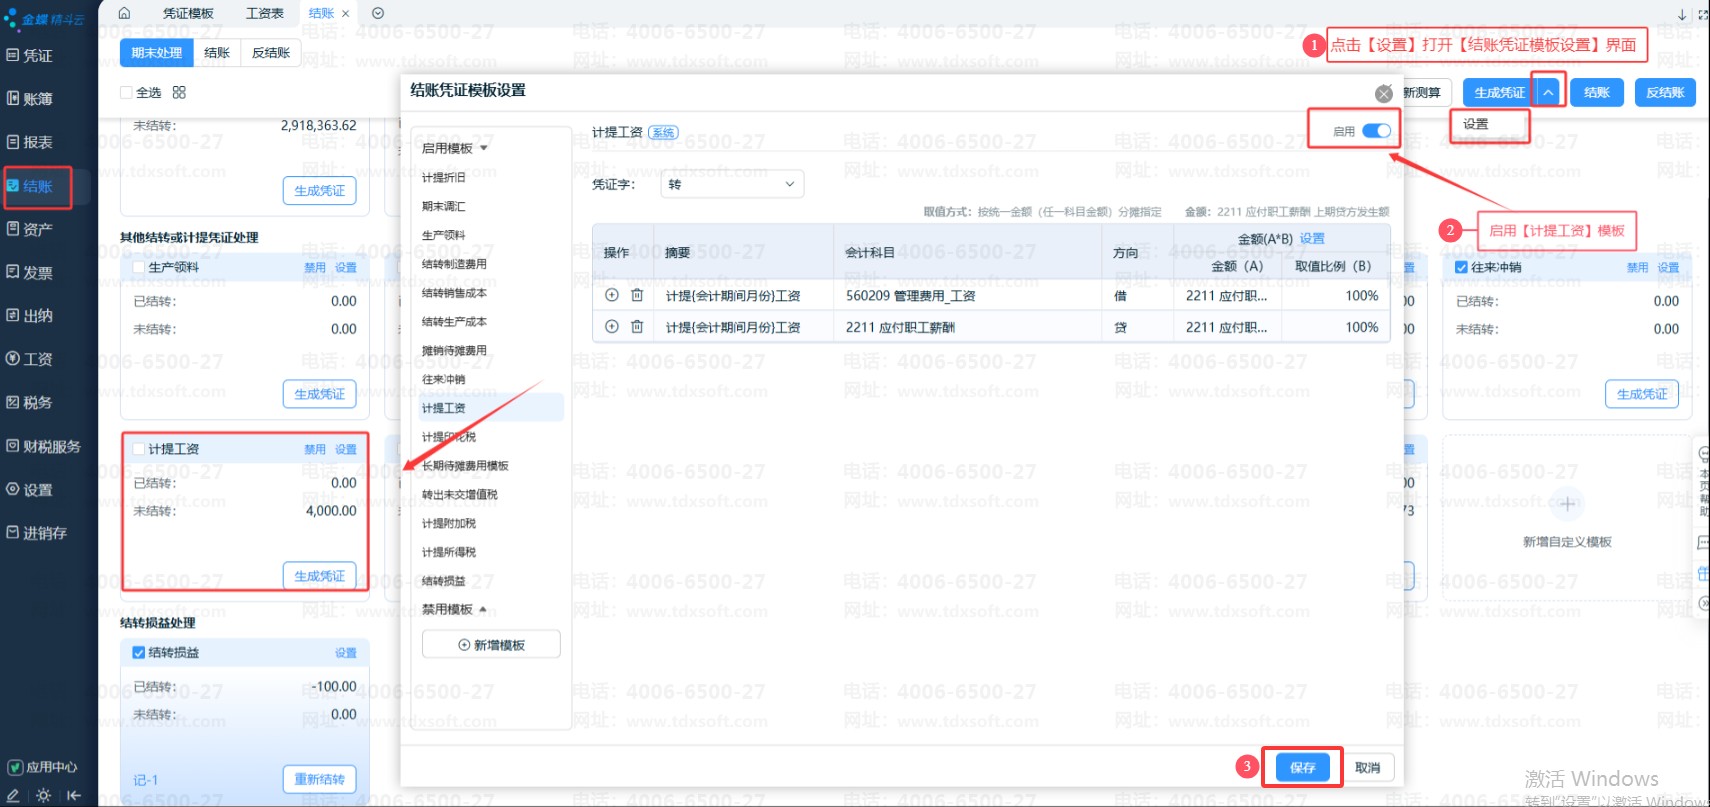Click the home icon in the tab bar
1710x807 pixels.
pos(124,13)
